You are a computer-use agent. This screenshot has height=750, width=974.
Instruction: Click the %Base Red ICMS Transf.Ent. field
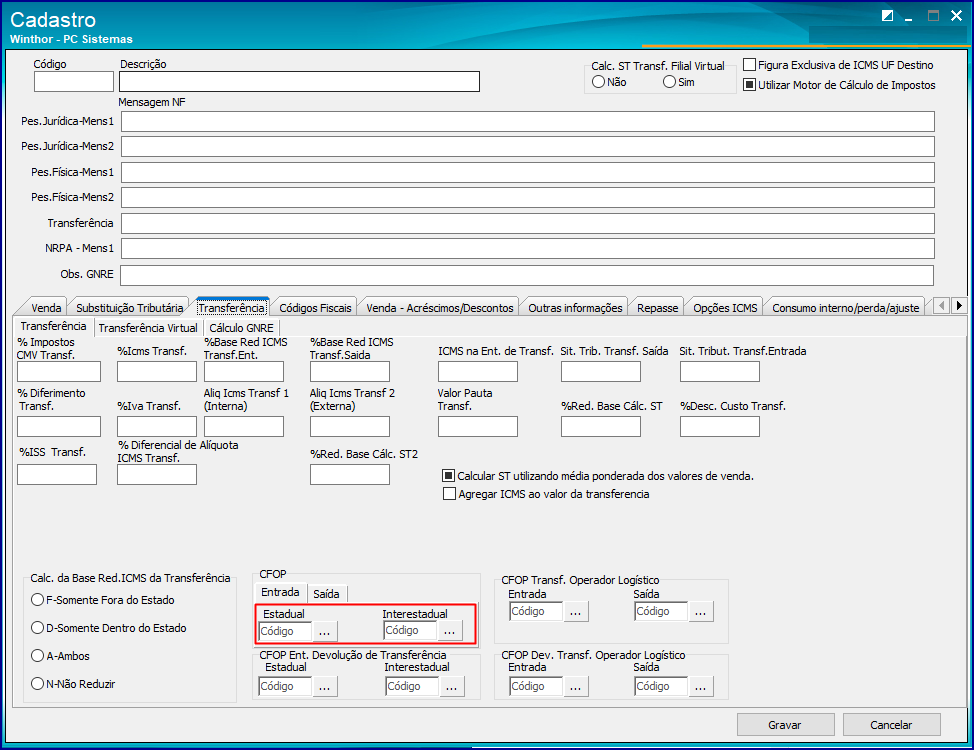click(x=244, y=372)
